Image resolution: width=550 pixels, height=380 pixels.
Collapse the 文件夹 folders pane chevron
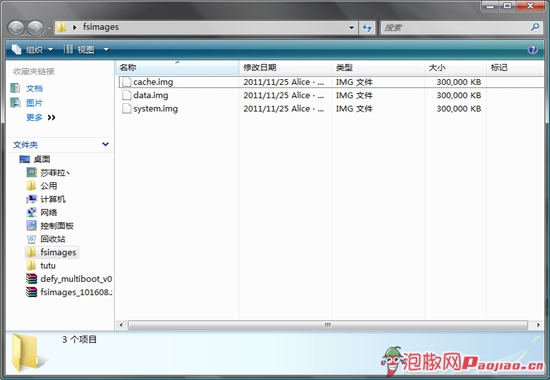[105, 144]
